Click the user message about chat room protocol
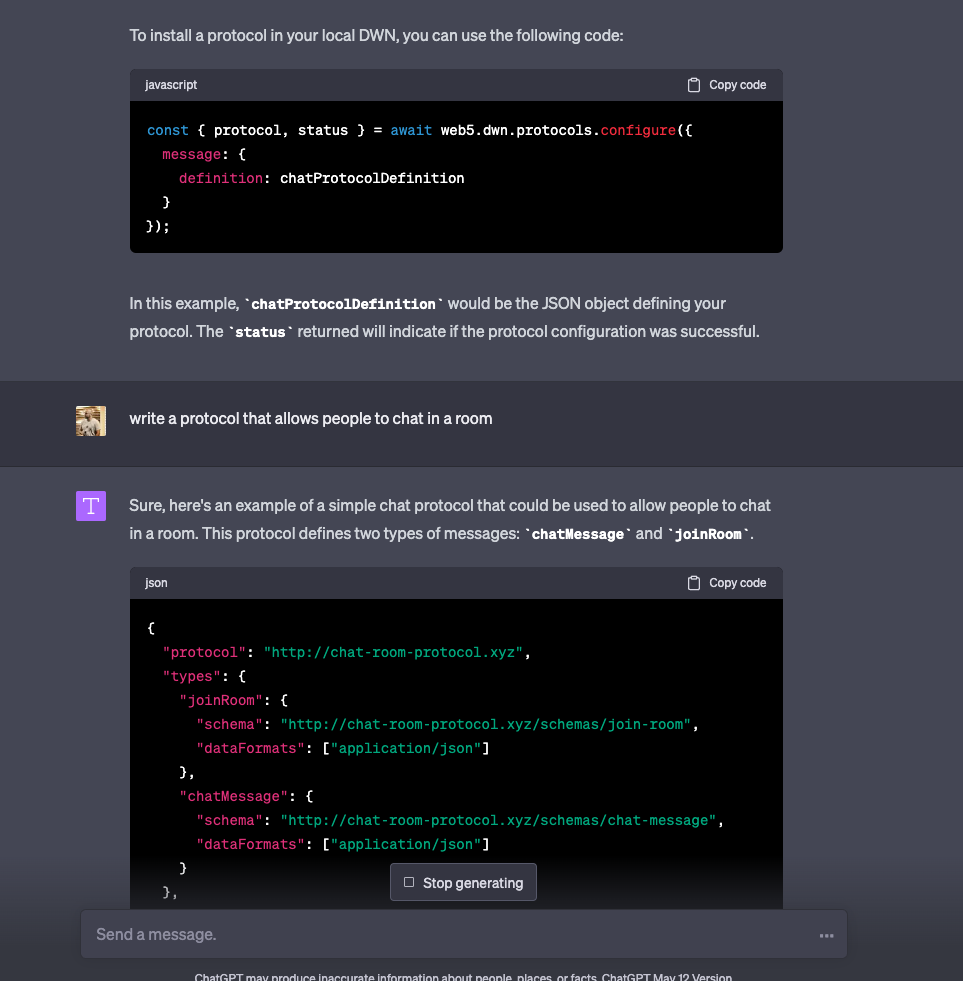963x981 pixels. [x=310, y=418]
